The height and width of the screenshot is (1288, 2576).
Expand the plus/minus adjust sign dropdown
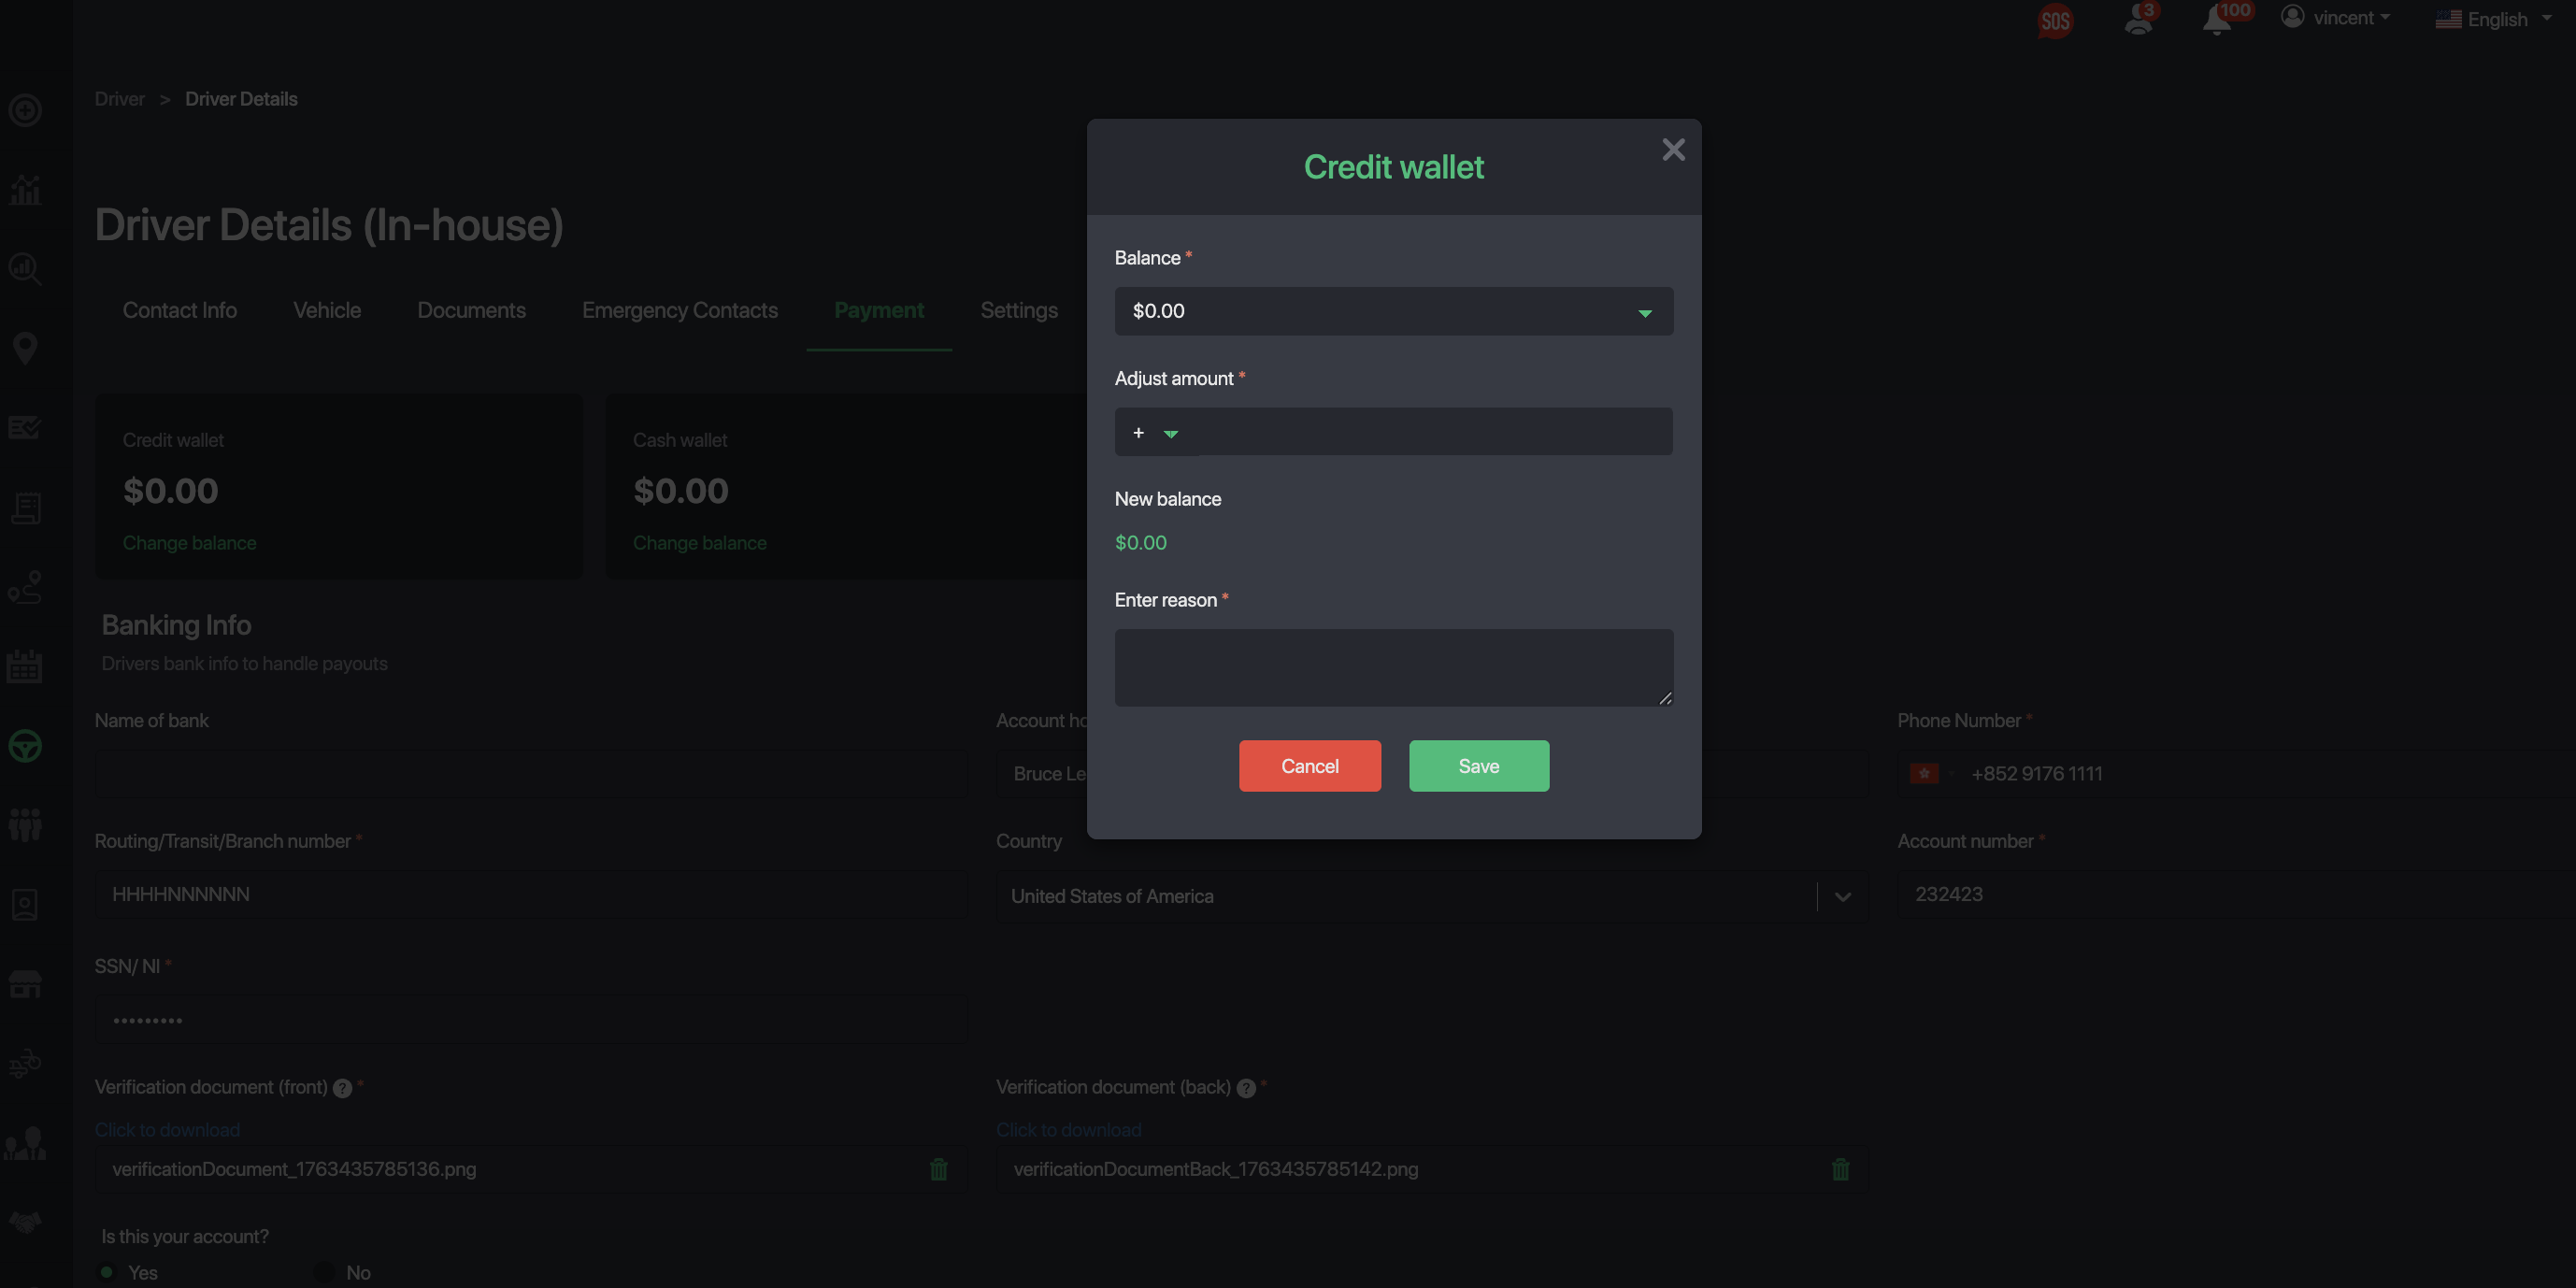(1156, 433)
